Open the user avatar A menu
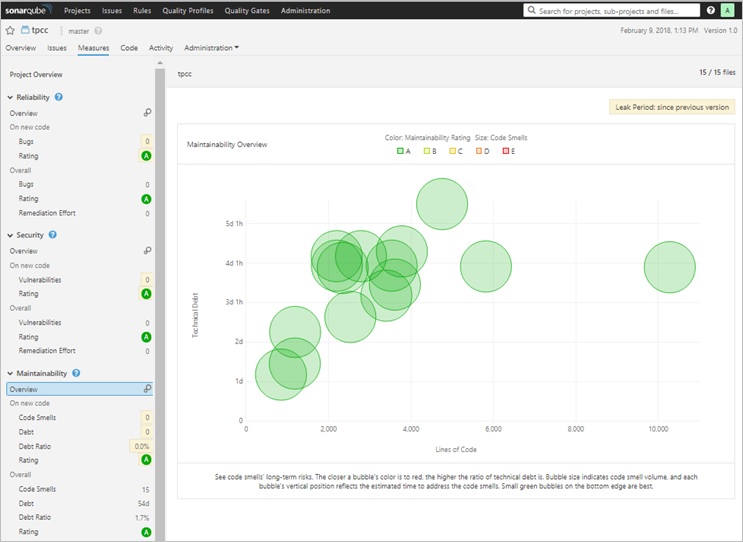Viewport: 743px width, 542px height. (x=727, y=10)
